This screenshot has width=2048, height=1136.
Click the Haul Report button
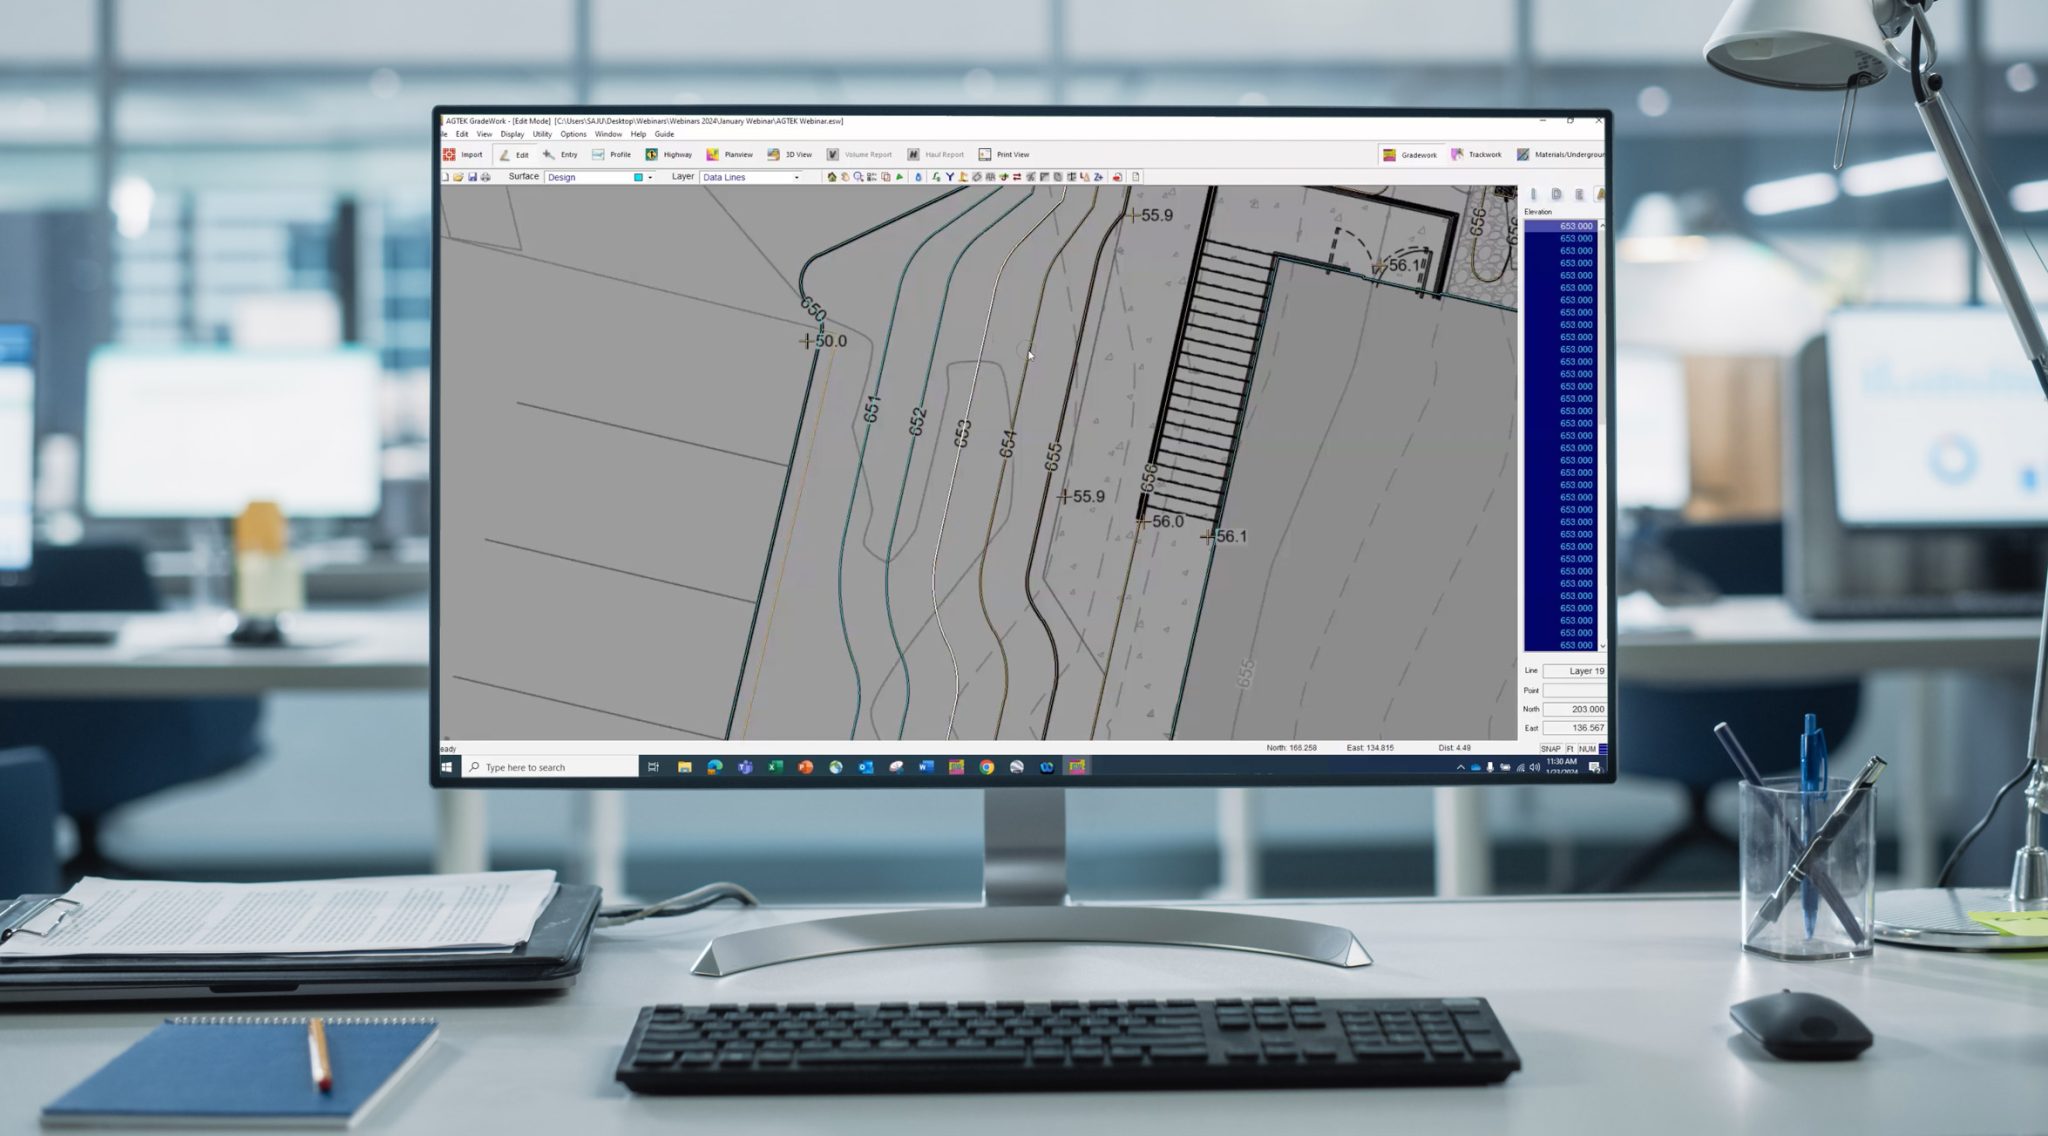coord(935,154)
